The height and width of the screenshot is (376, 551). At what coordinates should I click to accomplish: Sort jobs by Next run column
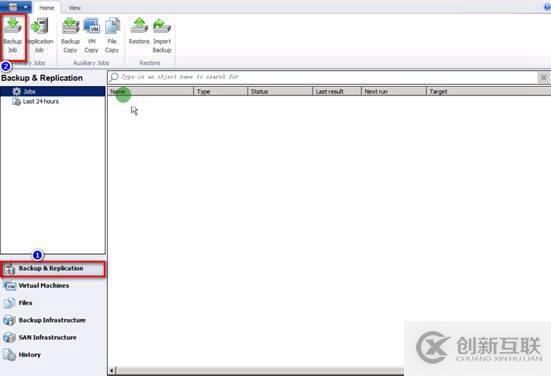pyautogui.click(x=394, y=91)
